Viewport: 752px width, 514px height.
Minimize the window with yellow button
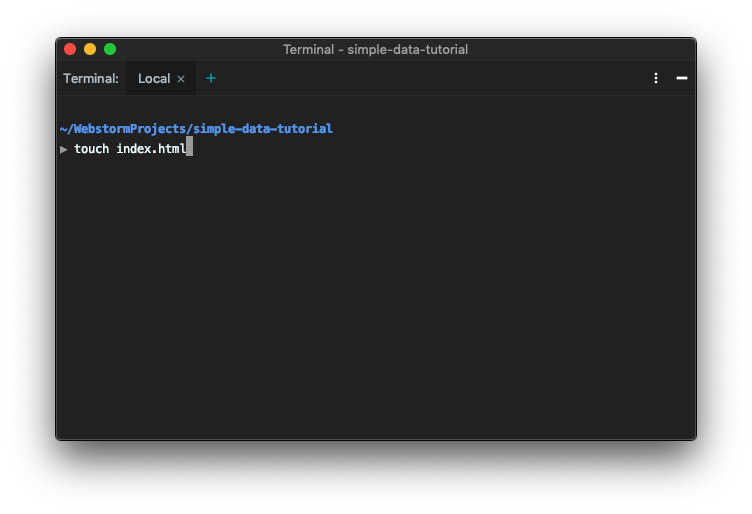[90, 49]
